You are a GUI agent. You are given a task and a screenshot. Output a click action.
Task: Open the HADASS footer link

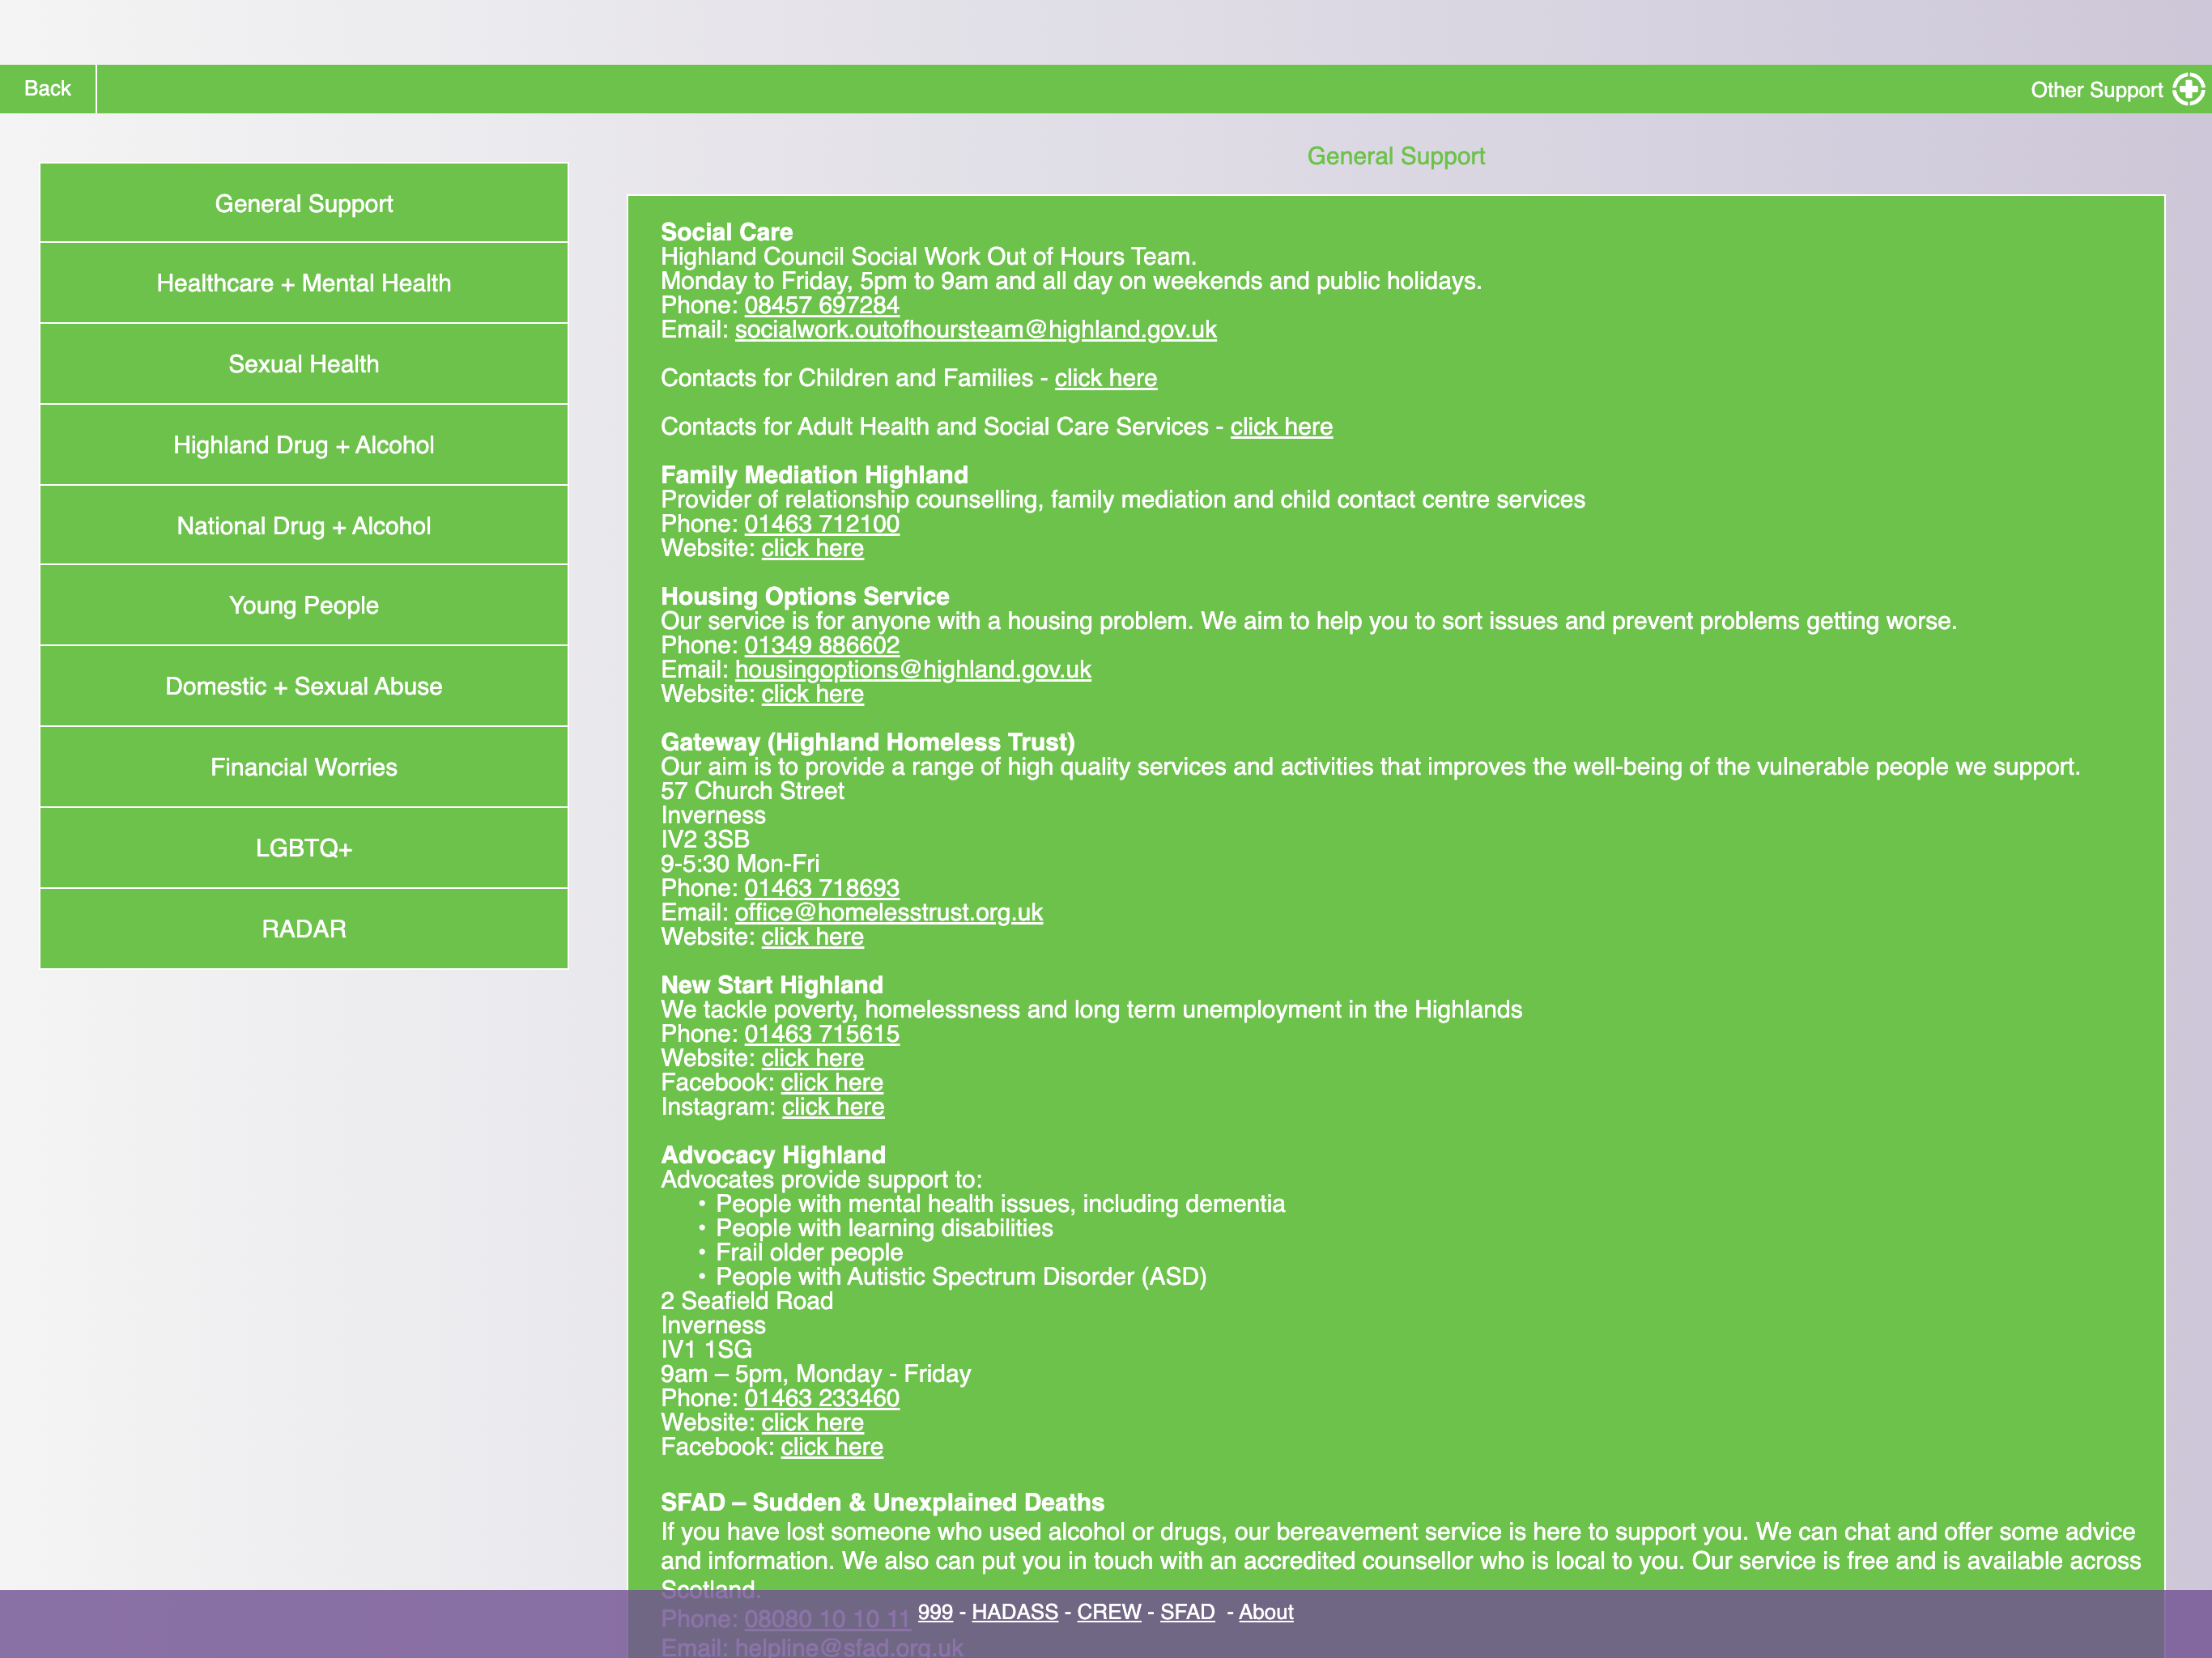(1014, 1612)
